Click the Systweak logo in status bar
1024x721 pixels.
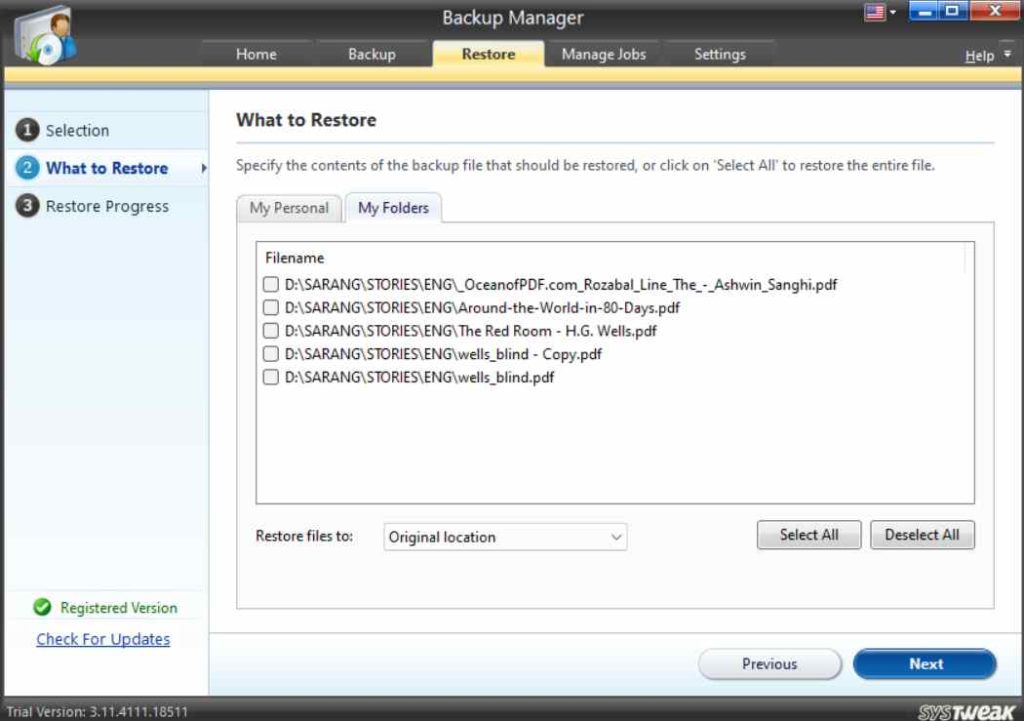pyautogui.click(x=967, y=711)
